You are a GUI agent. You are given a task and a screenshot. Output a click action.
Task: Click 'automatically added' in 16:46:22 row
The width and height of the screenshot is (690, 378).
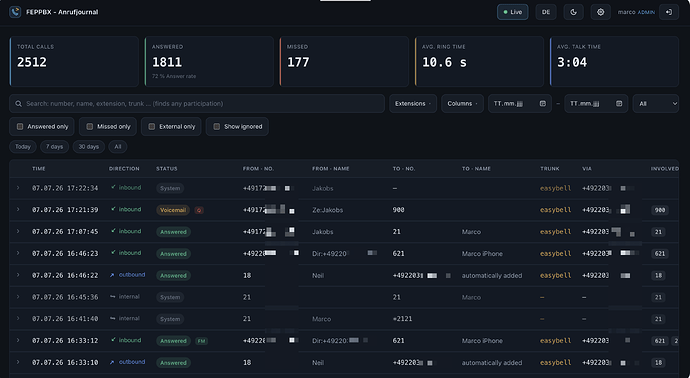tap(492, 275)
